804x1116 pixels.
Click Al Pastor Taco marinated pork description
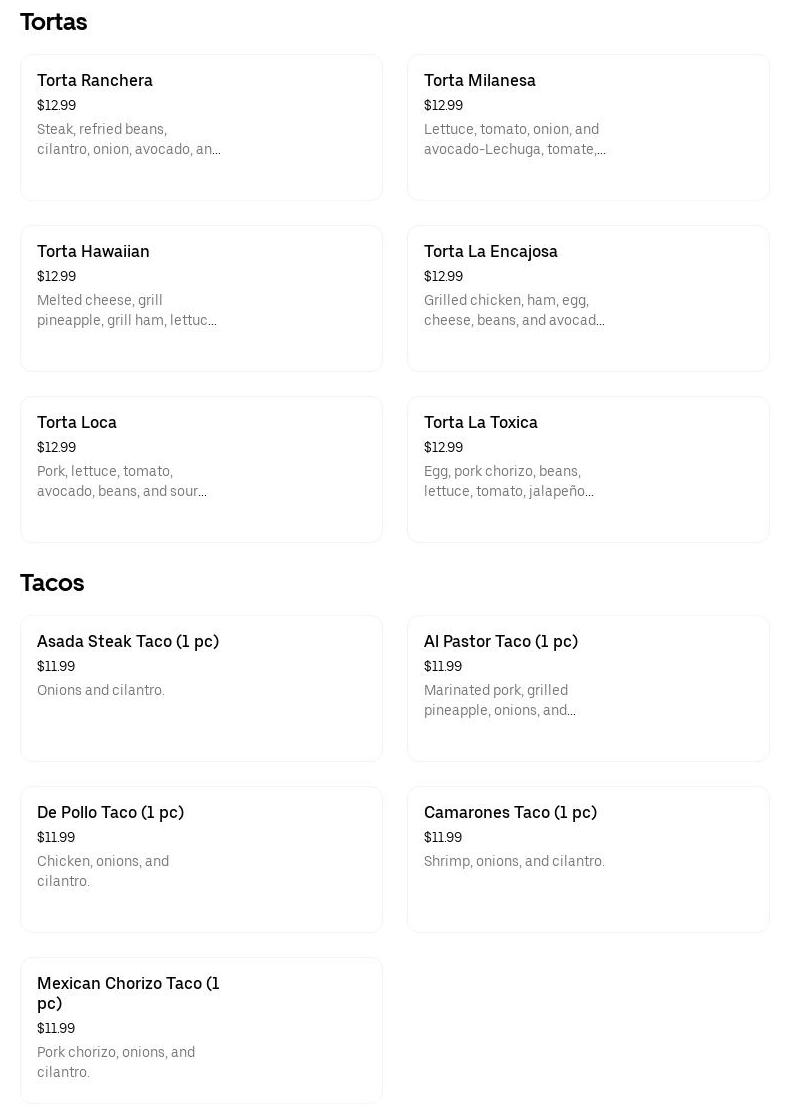[x=499, y=701]
